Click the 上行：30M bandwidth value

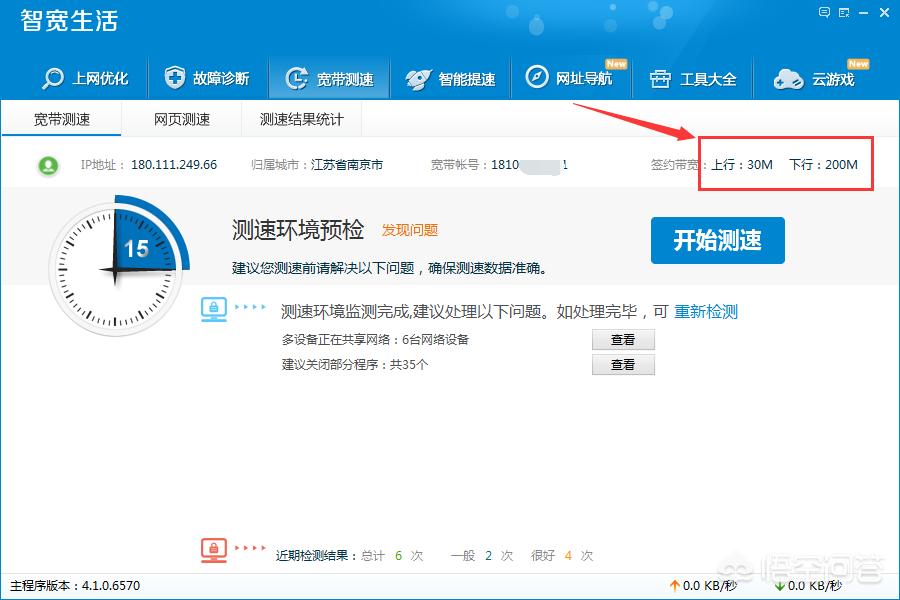pos(742,165)
